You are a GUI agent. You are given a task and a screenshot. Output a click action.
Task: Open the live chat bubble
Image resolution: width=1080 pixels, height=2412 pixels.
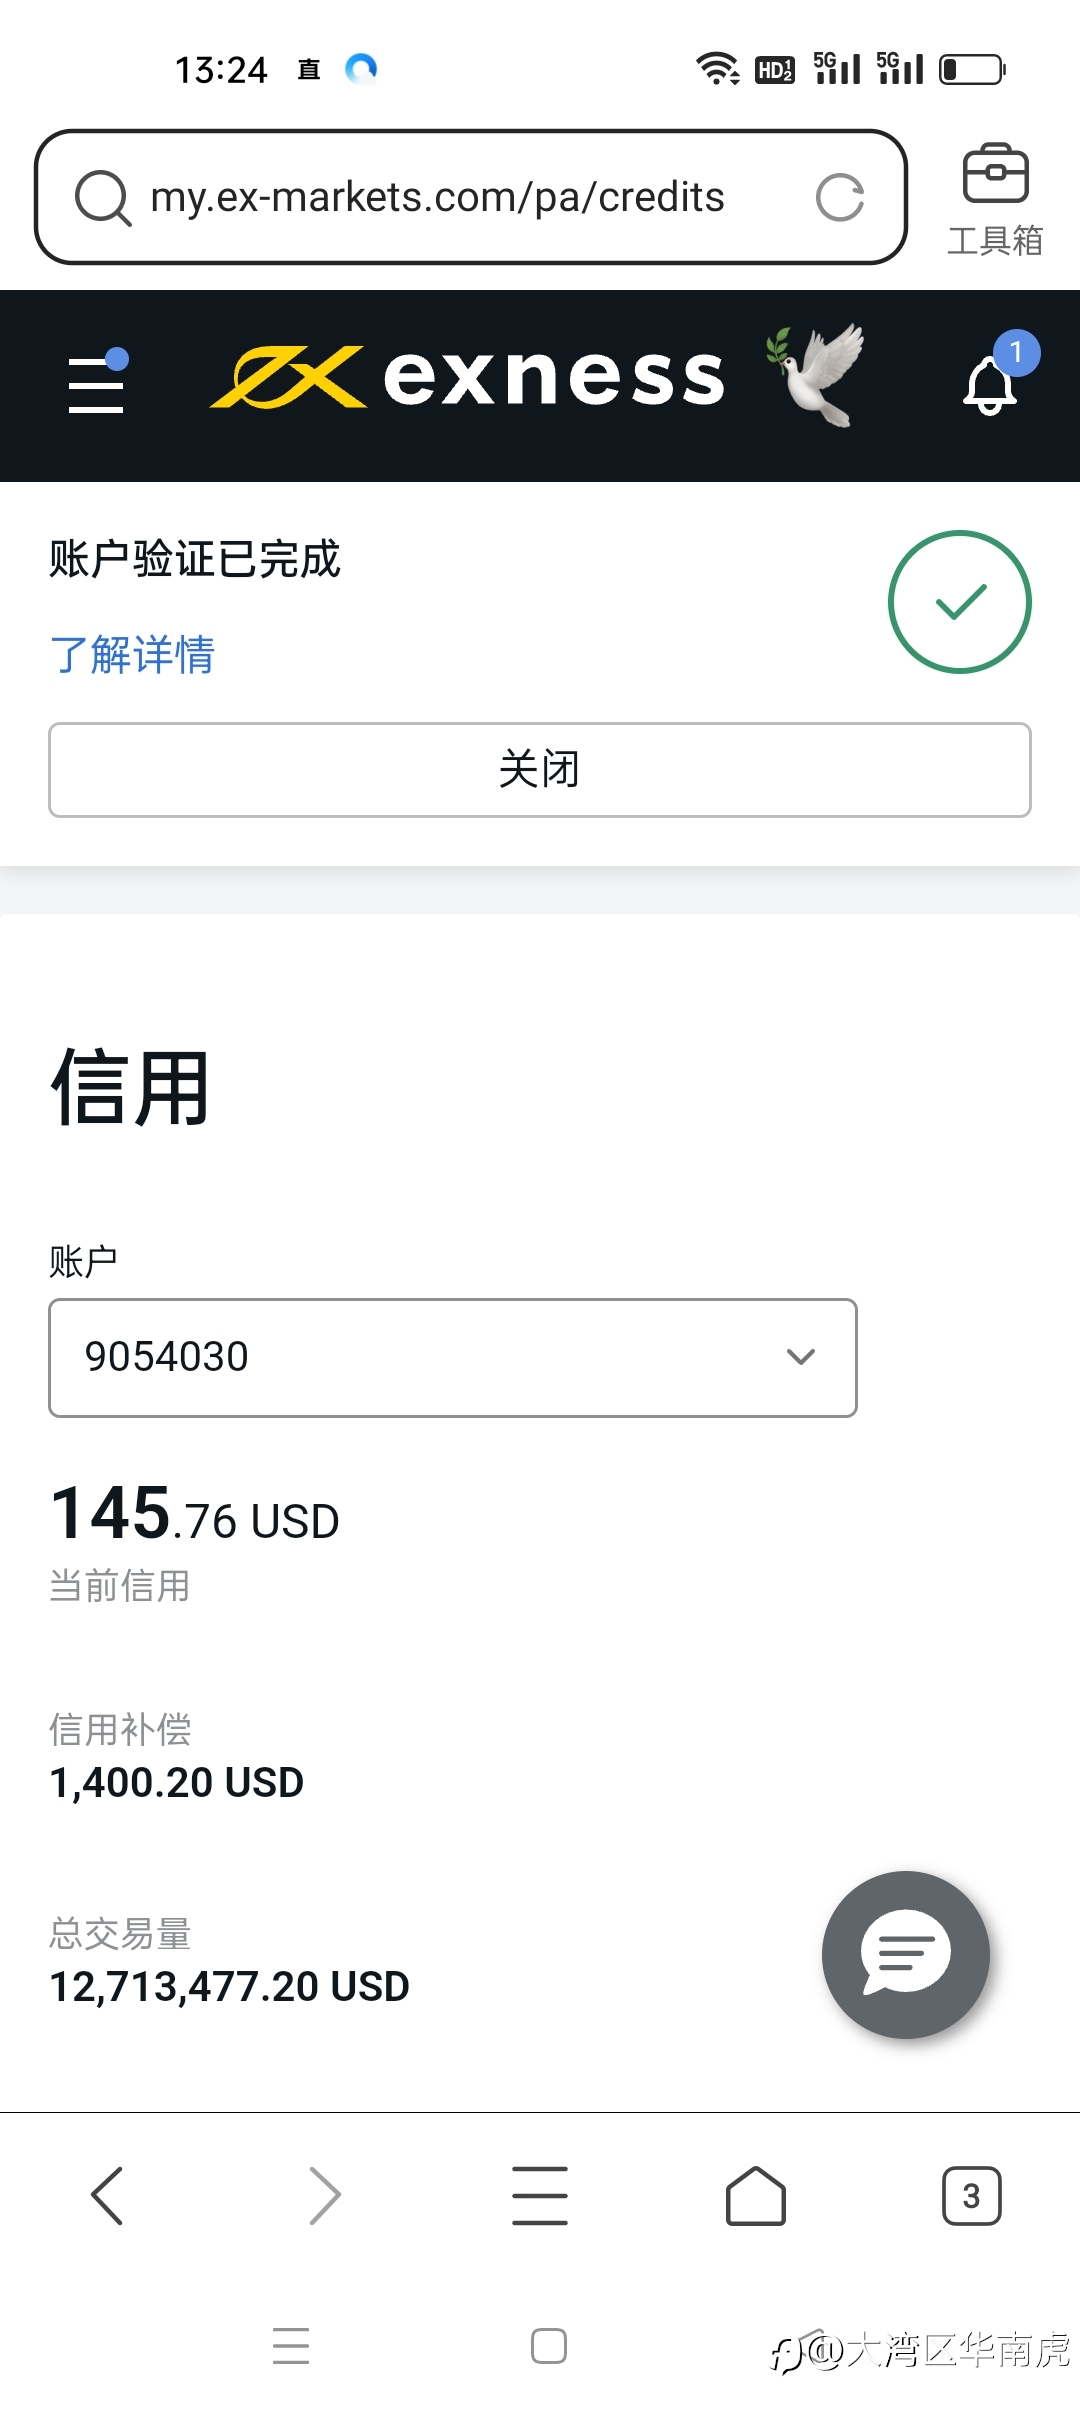point(905,1954)
